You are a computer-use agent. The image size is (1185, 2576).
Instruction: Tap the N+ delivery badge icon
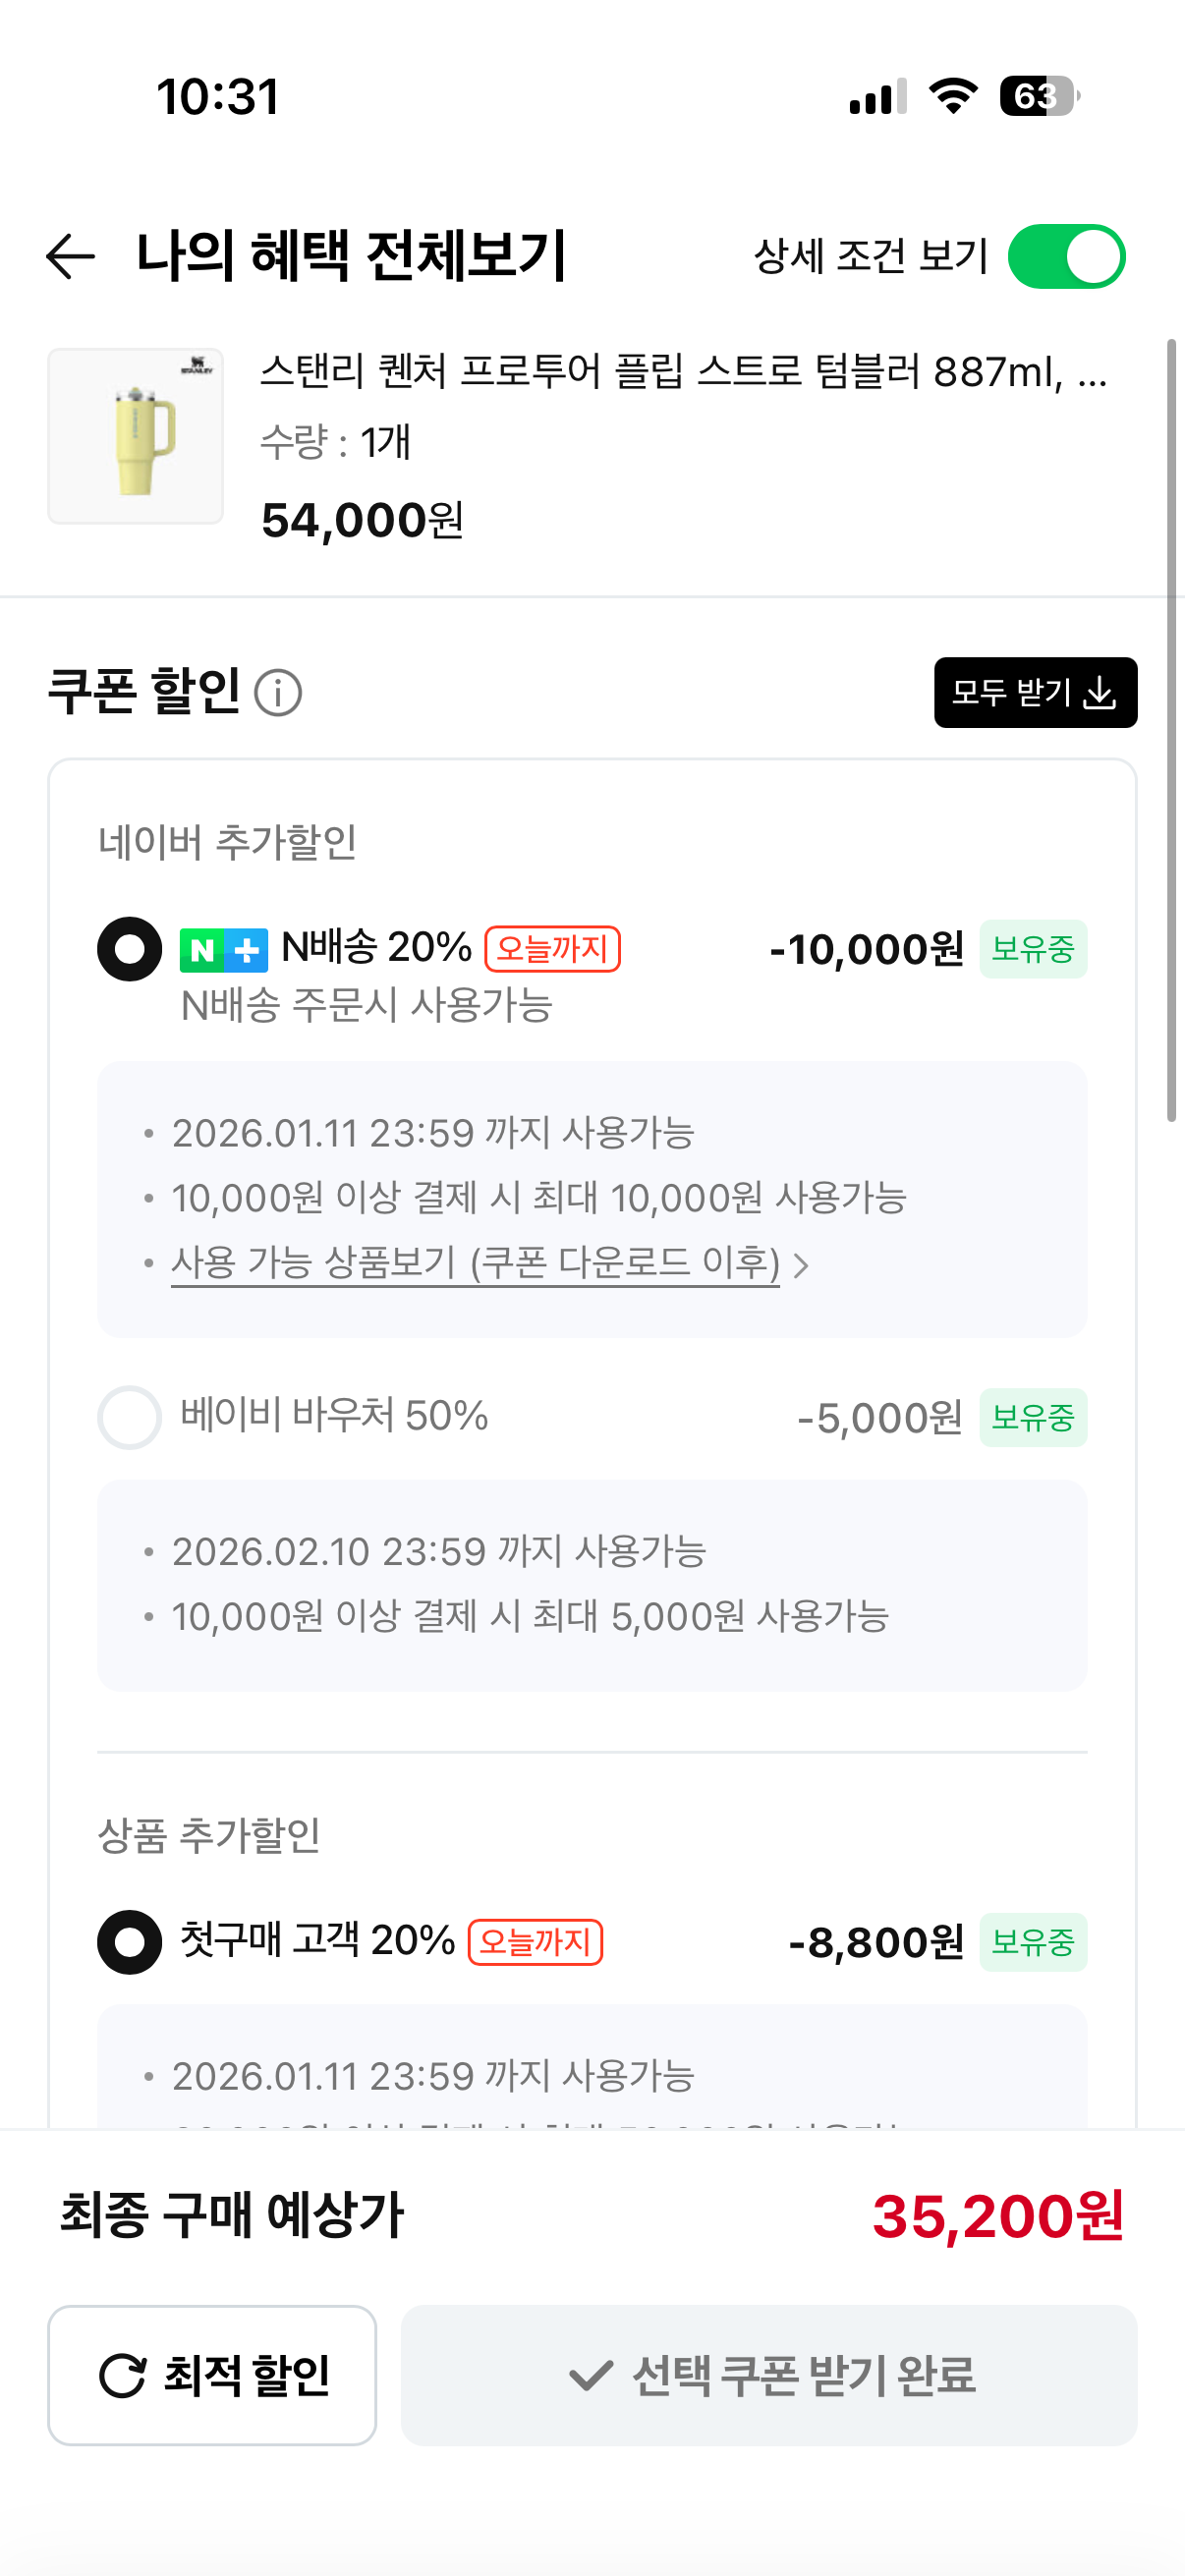pos(223,950)
